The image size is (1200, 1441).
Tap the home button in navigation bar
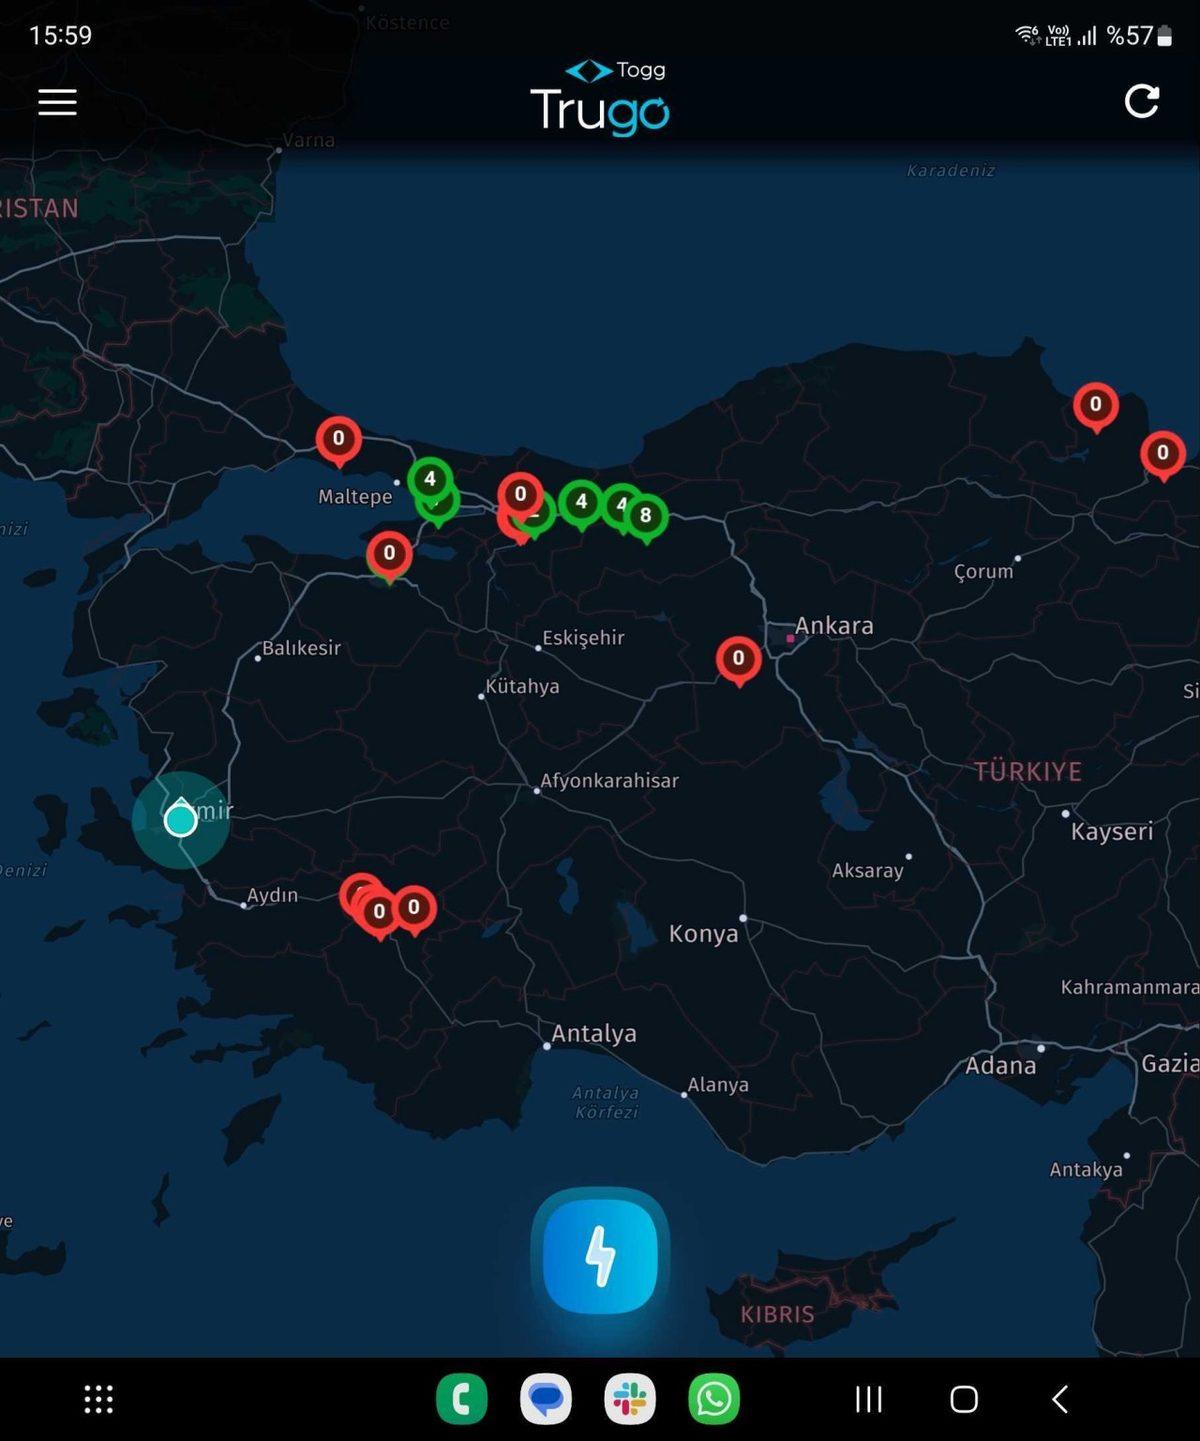click(963, 1400)
